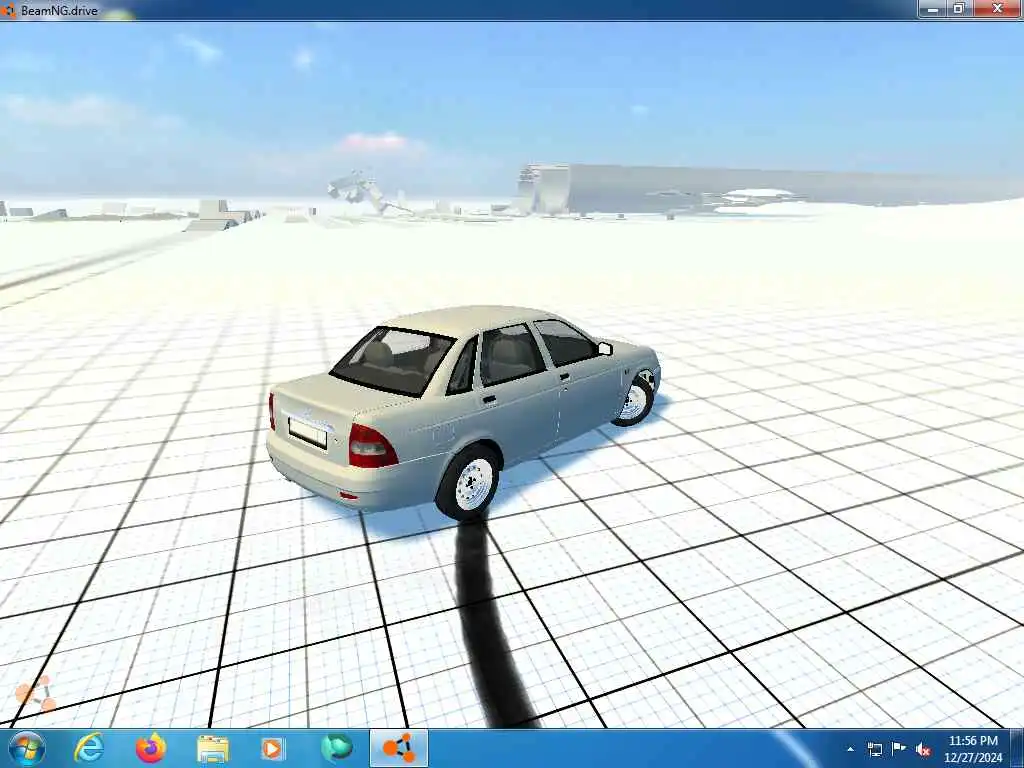Open Firefox from the taskbar
This screenshot has height=768, width=1024.
[x=150, y=748]
